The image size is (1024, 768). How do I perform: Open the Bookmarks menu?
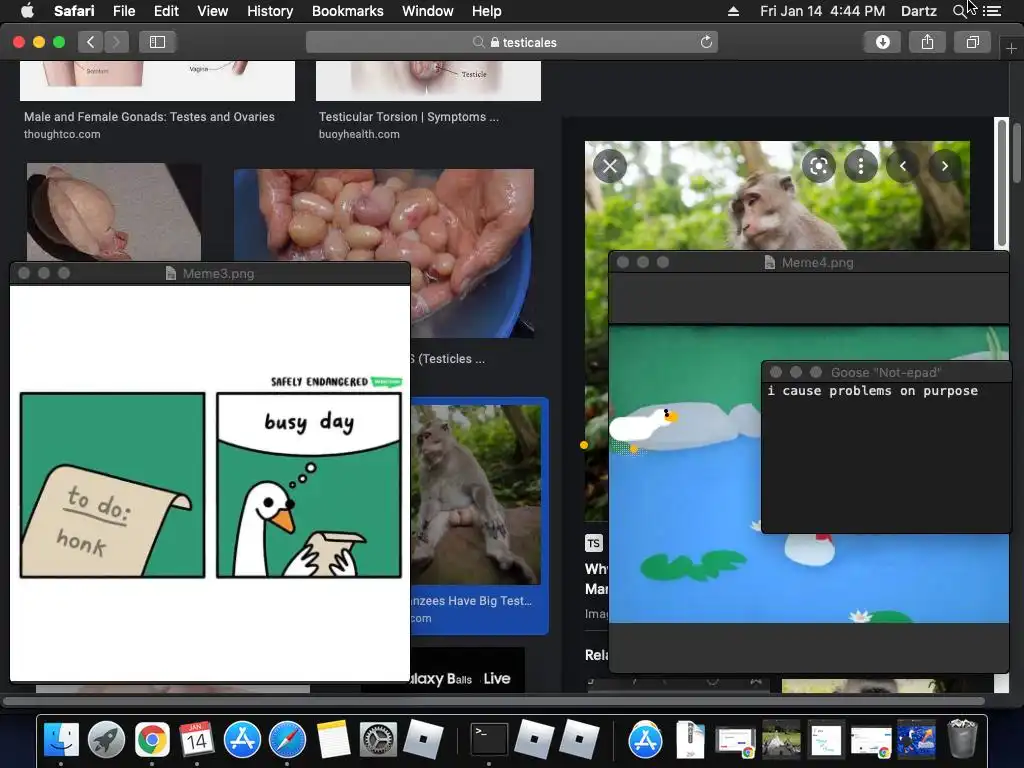(347, 11)
